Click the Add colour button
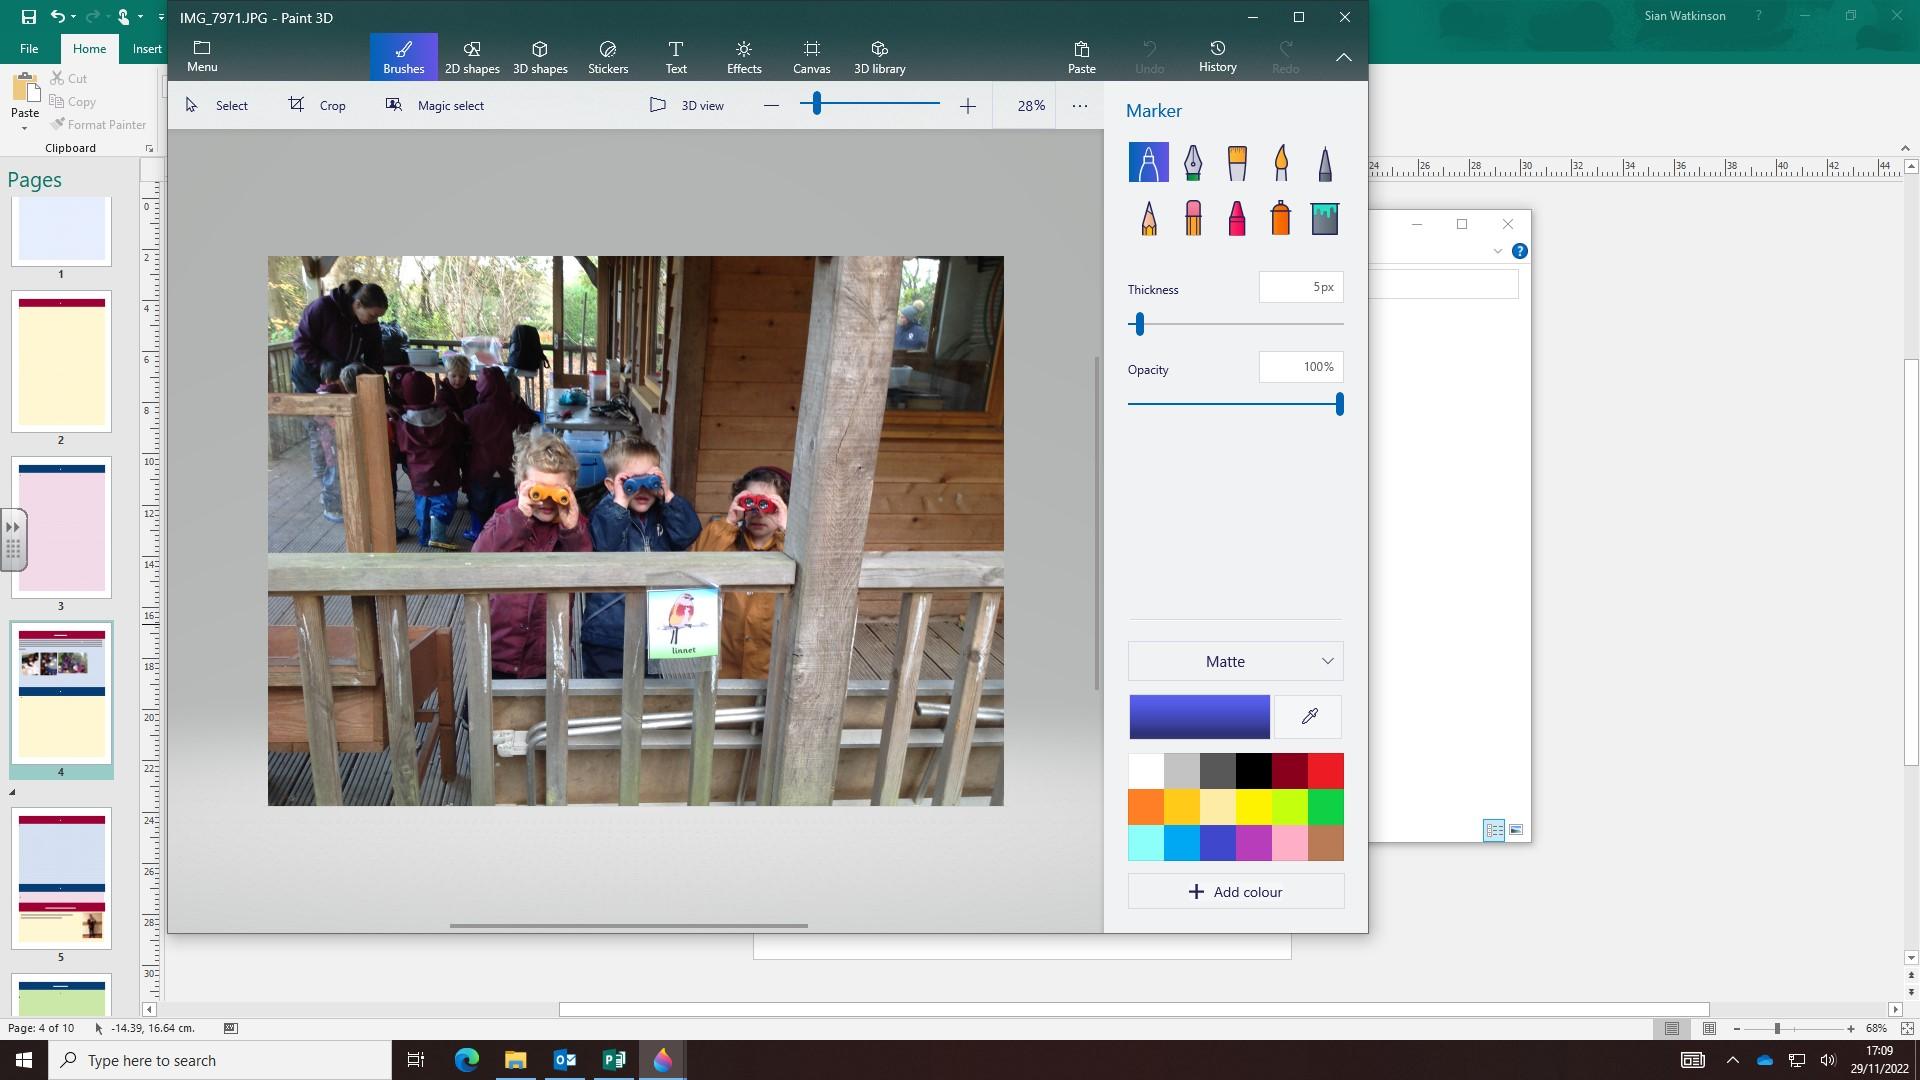Viewport: 1920px width, 1080px height. (1236, 891)
